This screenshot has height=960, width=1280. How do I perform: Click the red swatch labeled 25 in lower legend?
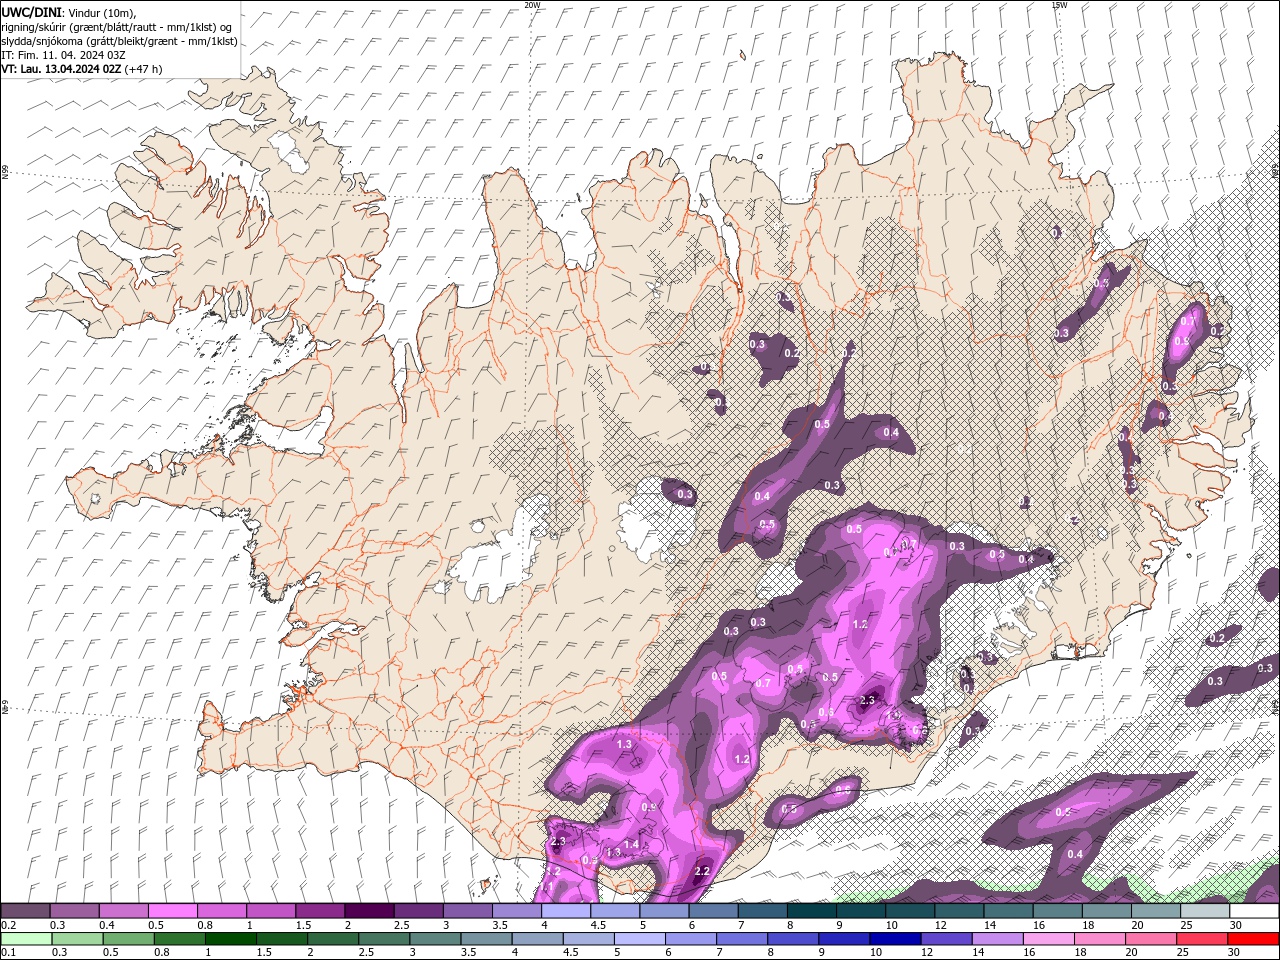coord(1200,939)
